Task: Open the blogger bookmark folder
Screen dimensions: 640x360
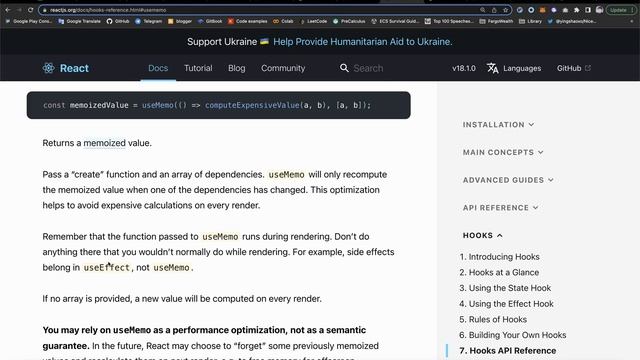Action: 180,21
